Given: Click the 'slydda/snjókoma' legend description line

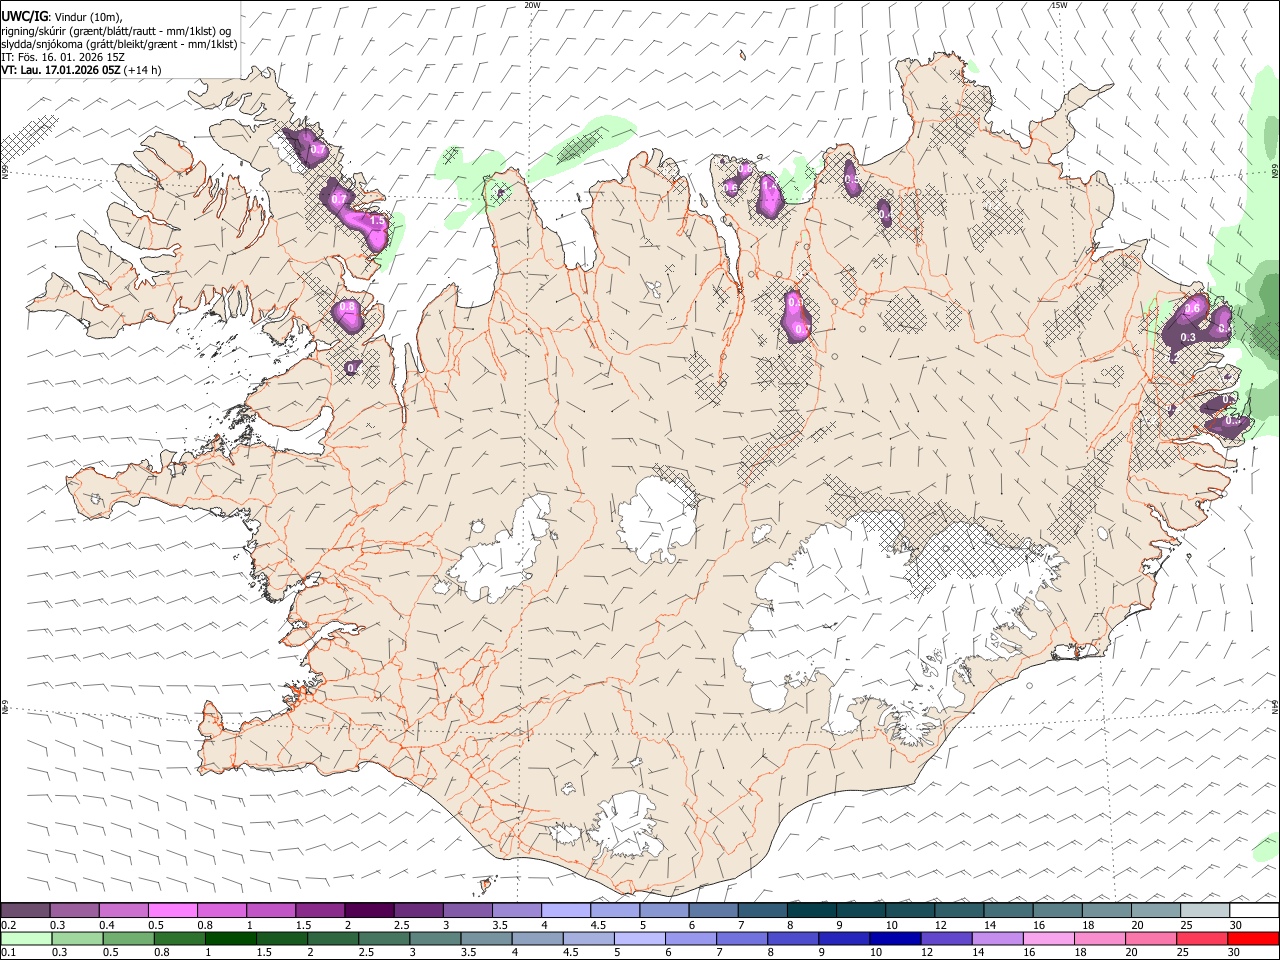Looking at the screenshot, I should 119,44.
